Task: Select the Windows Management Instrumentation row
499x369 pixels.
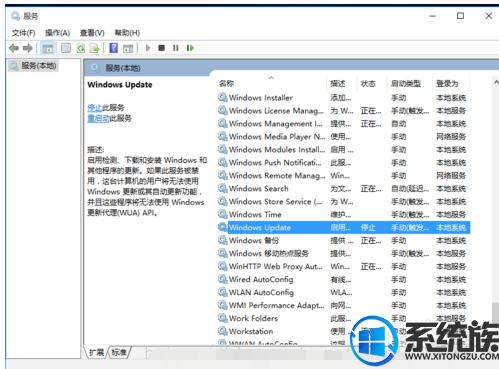Action: 343,124
